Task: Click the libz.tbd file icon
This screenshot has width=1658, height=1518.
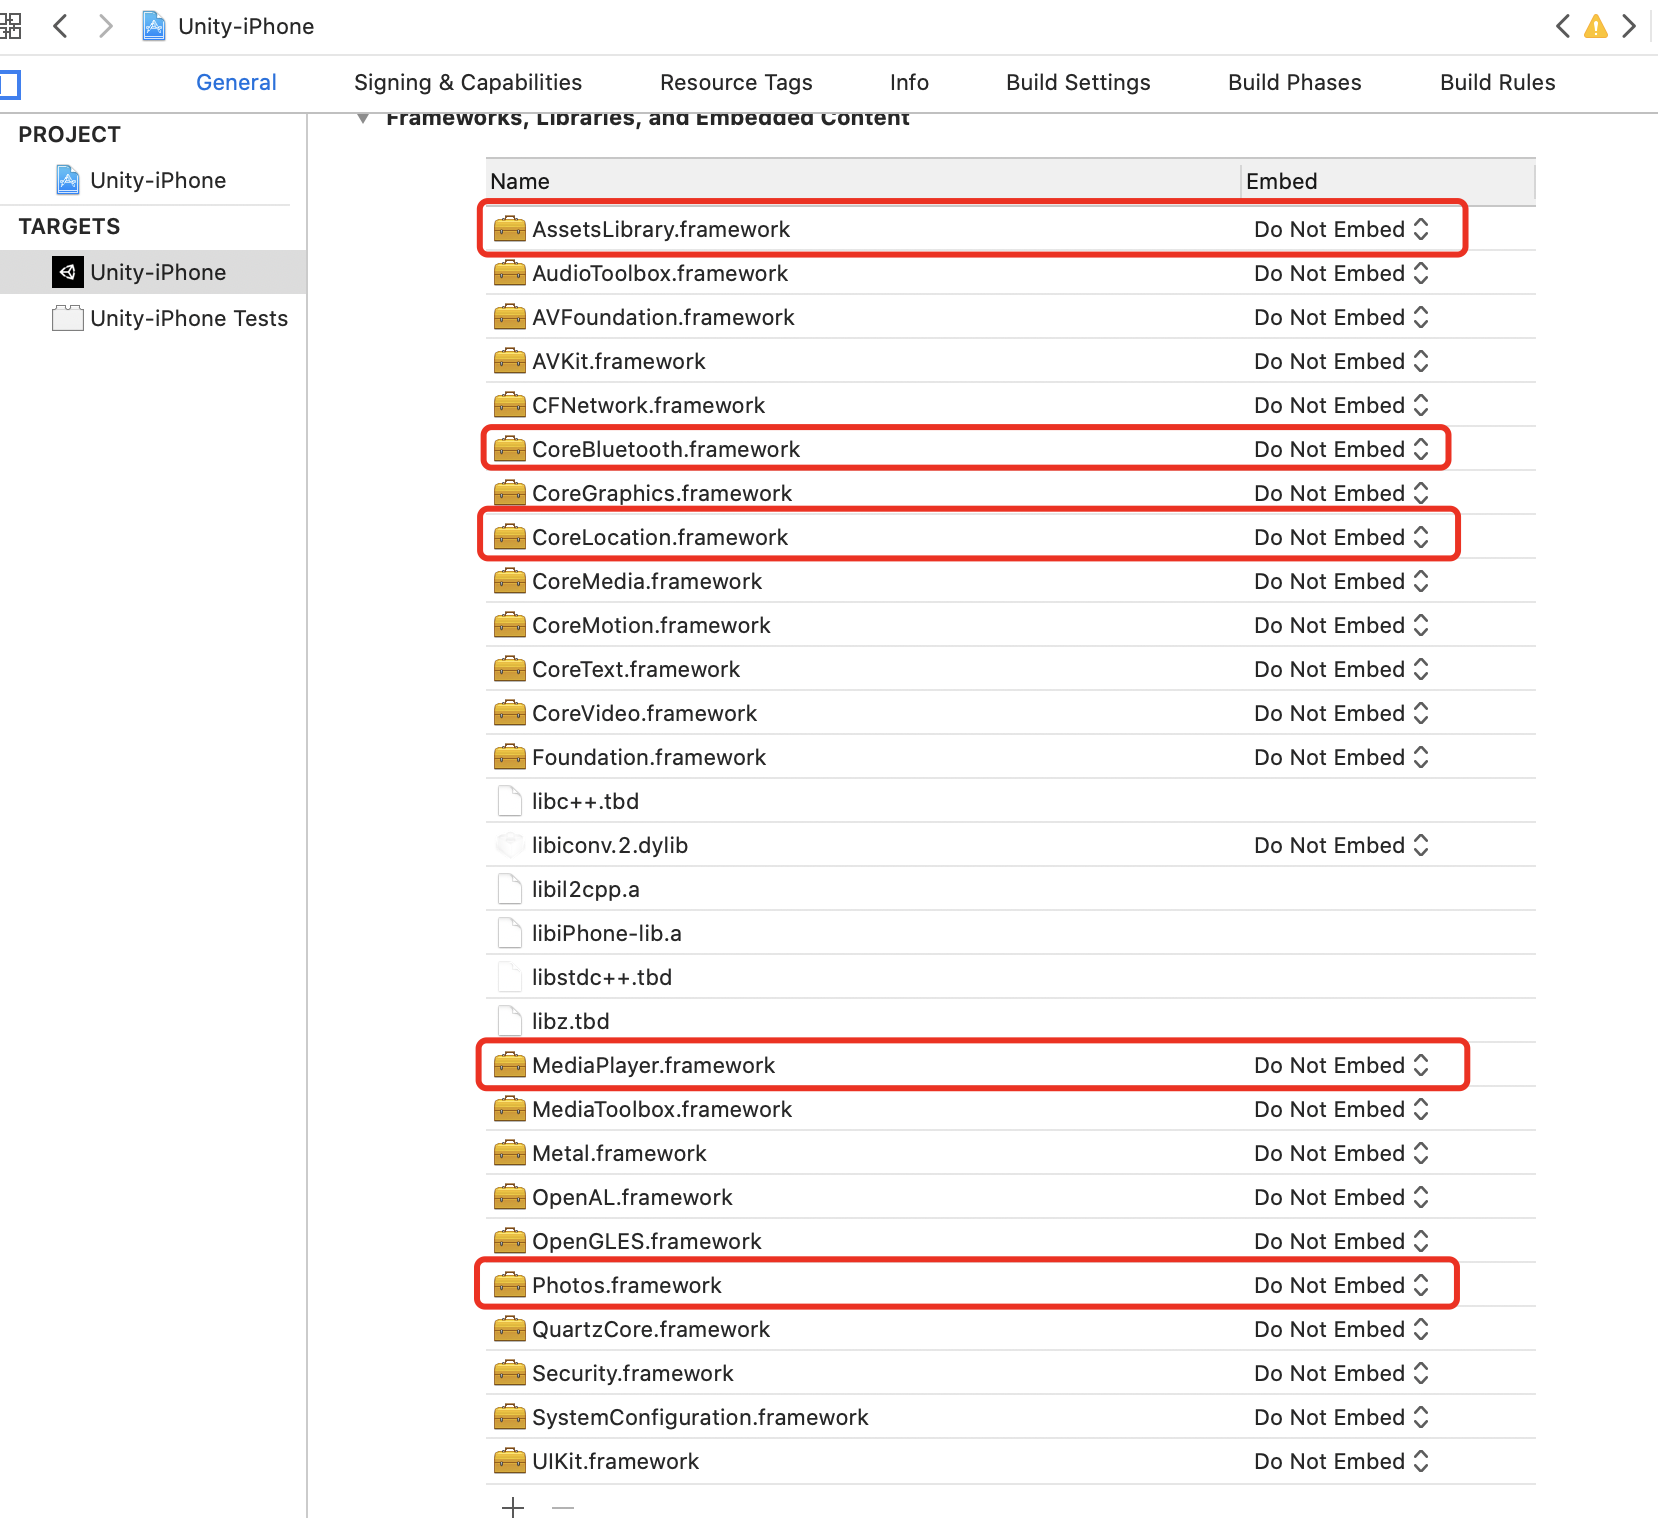Action: coord(510,1021)
